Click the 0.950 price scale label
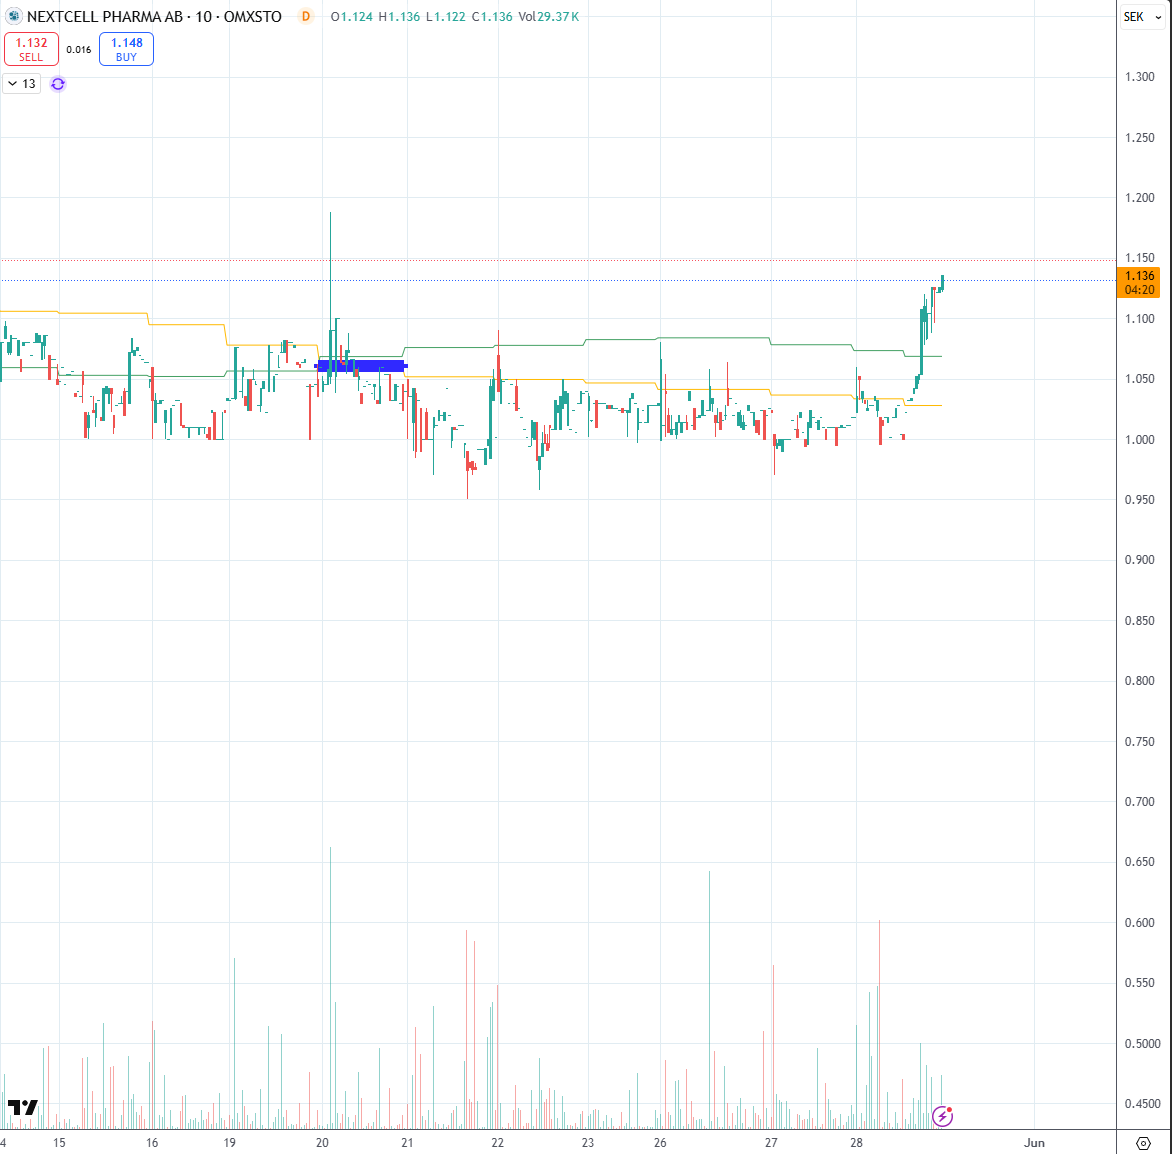Image resolution: width=1172 pixels, height=1154 pixels. (x=1139, y=499)
